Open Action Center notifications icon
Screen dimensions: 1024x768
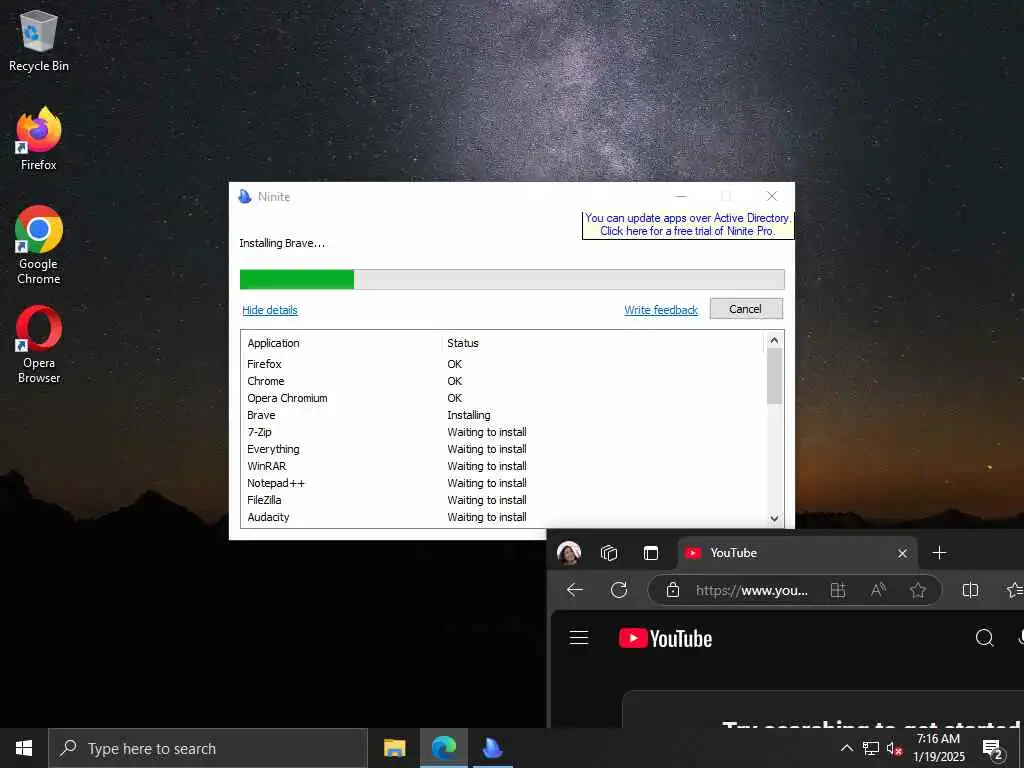click(x=993, y=748)
